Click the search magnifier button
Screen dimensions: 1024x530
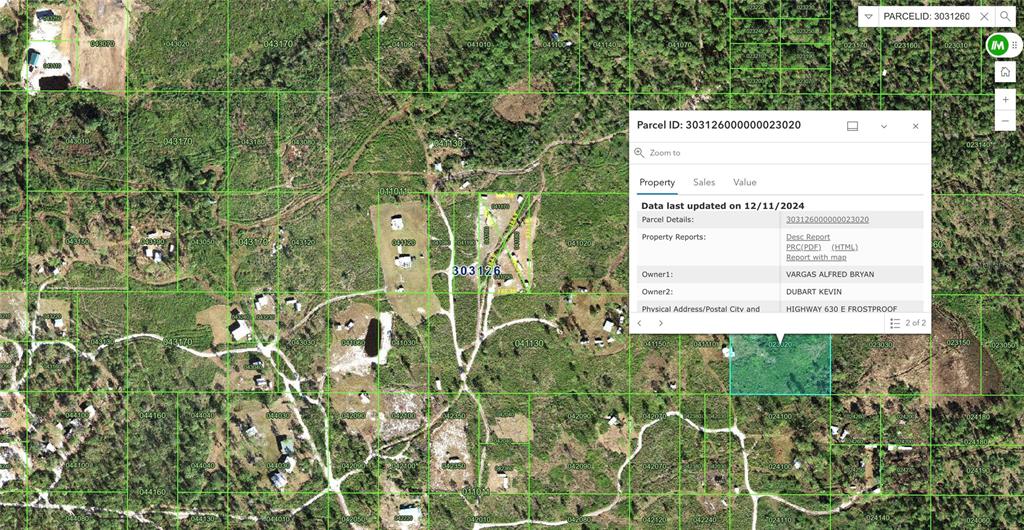click(x=1005, y=16)
